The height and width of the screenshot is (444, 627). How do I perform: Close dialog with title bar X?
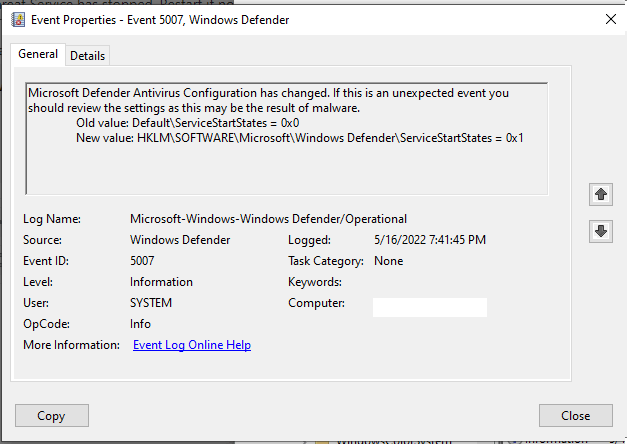(611, 19)
